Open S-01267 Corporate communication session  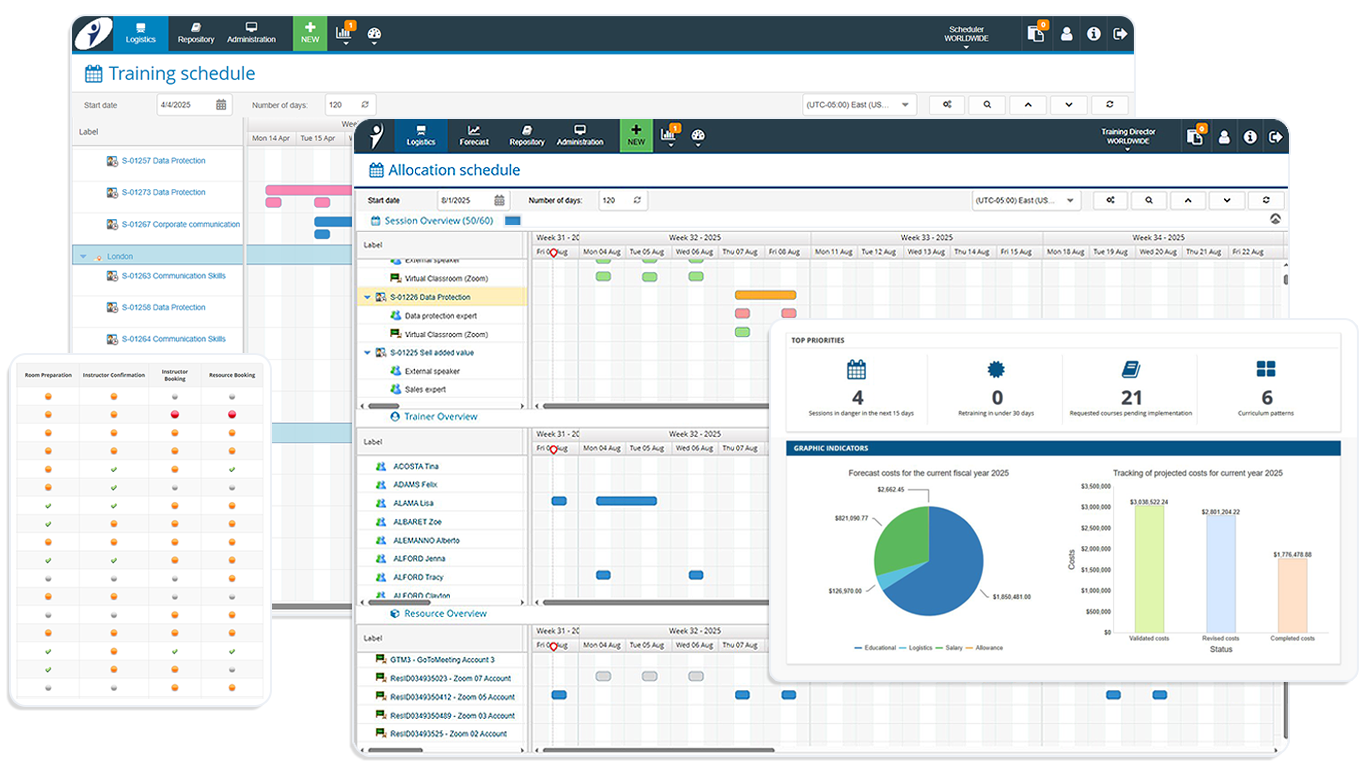click(181, 224)
